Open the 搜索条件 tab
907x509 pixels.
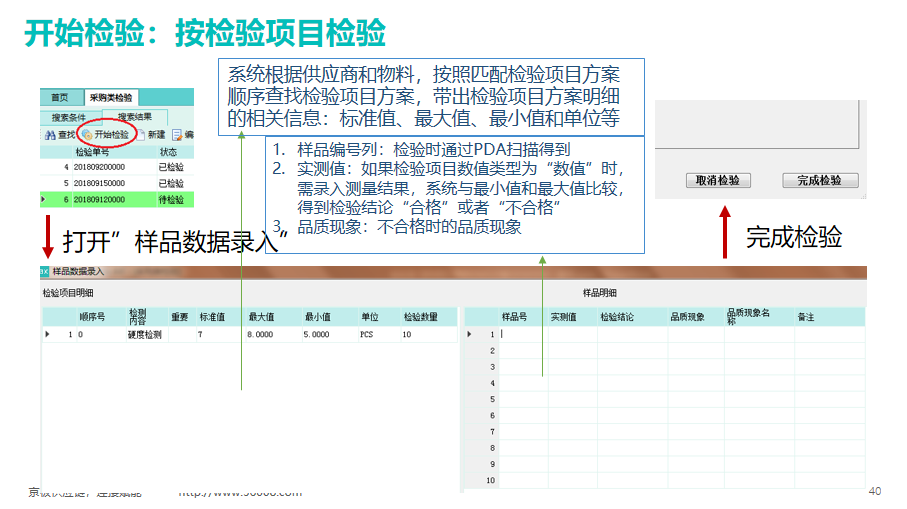click(69, 117)
